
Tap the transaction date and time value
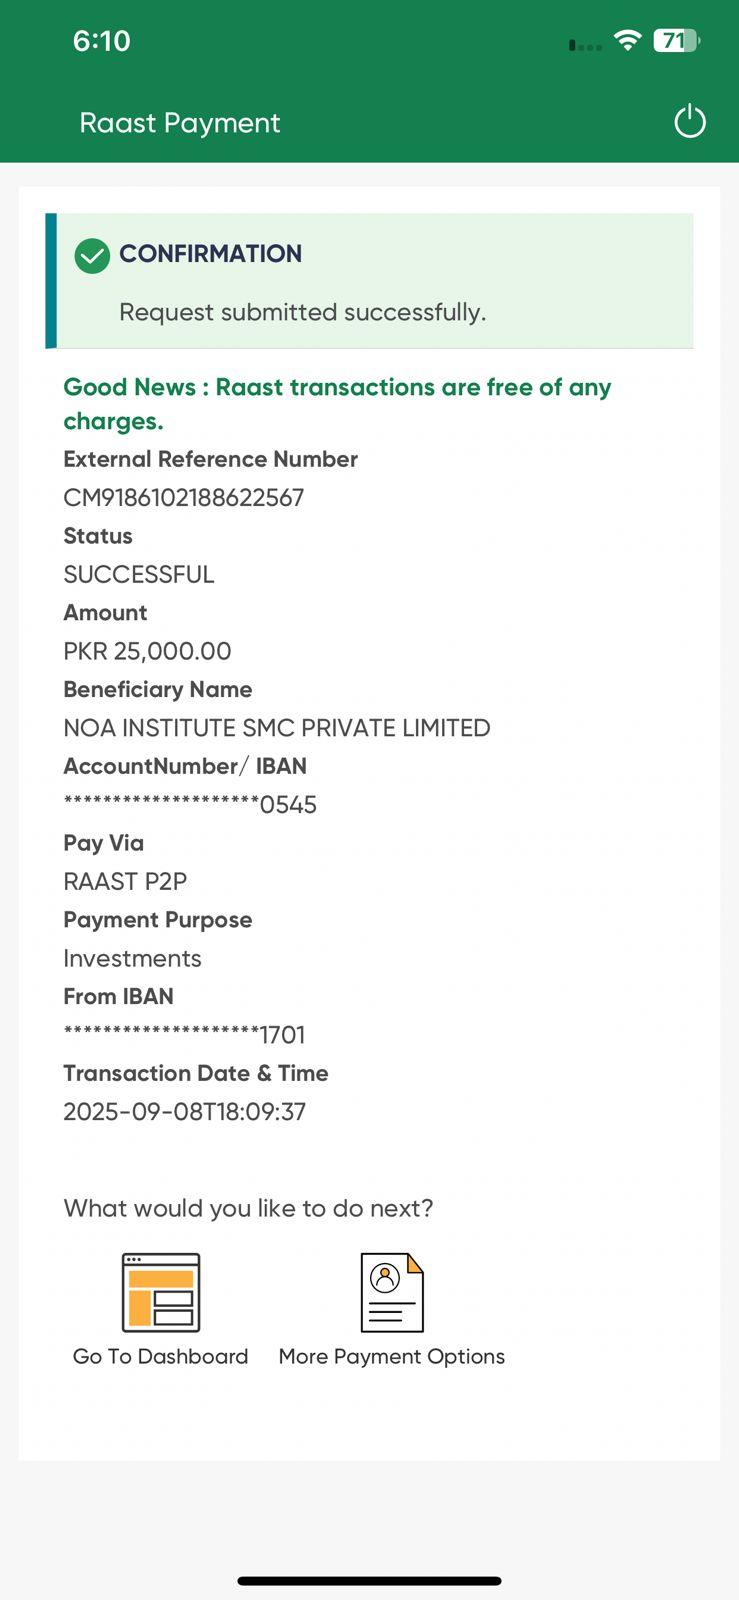[x=185, y=1112]
